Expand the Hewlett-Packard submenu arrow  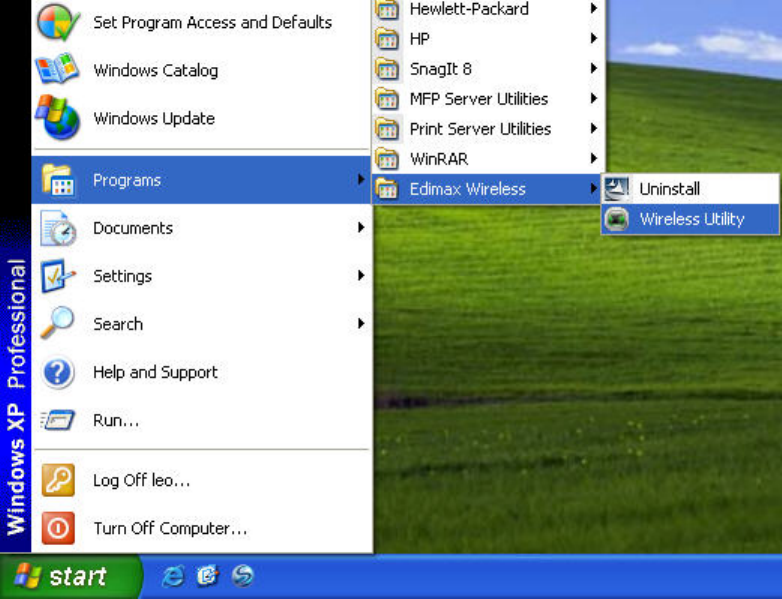click(x=593, y=8)
